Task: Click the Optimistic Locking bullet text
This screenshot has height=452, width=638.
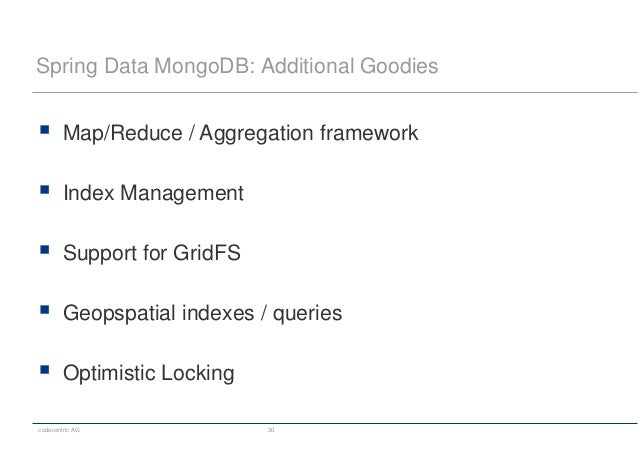Action: (149, 373)
